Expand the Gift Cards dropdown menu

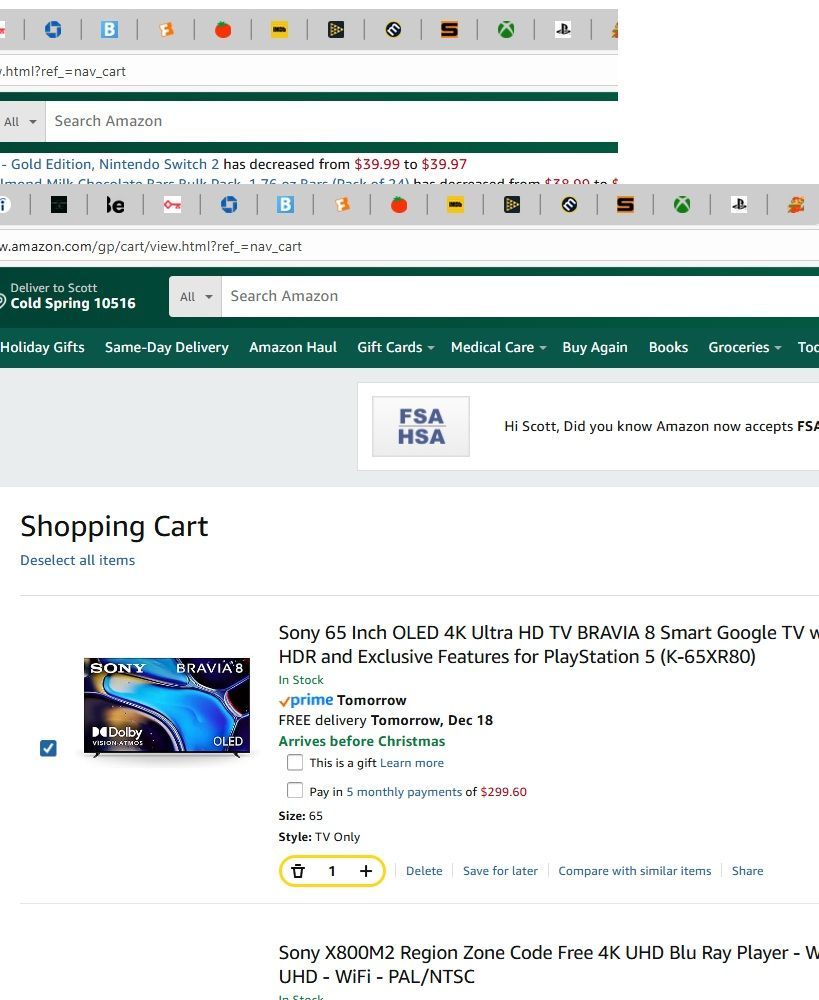[395, 348]
